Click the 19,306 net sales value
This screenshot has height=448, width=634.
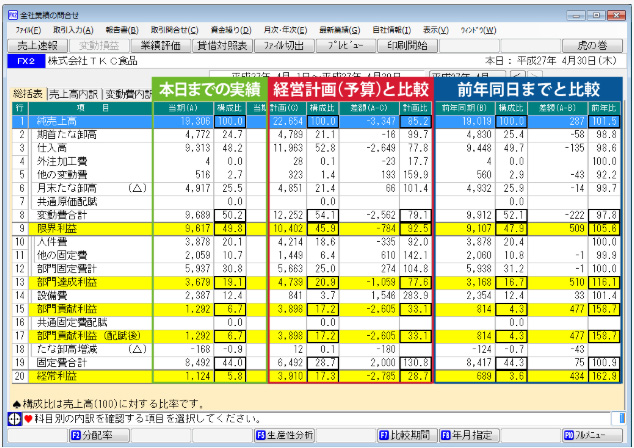pyautogui.click(x=195, y=121)
